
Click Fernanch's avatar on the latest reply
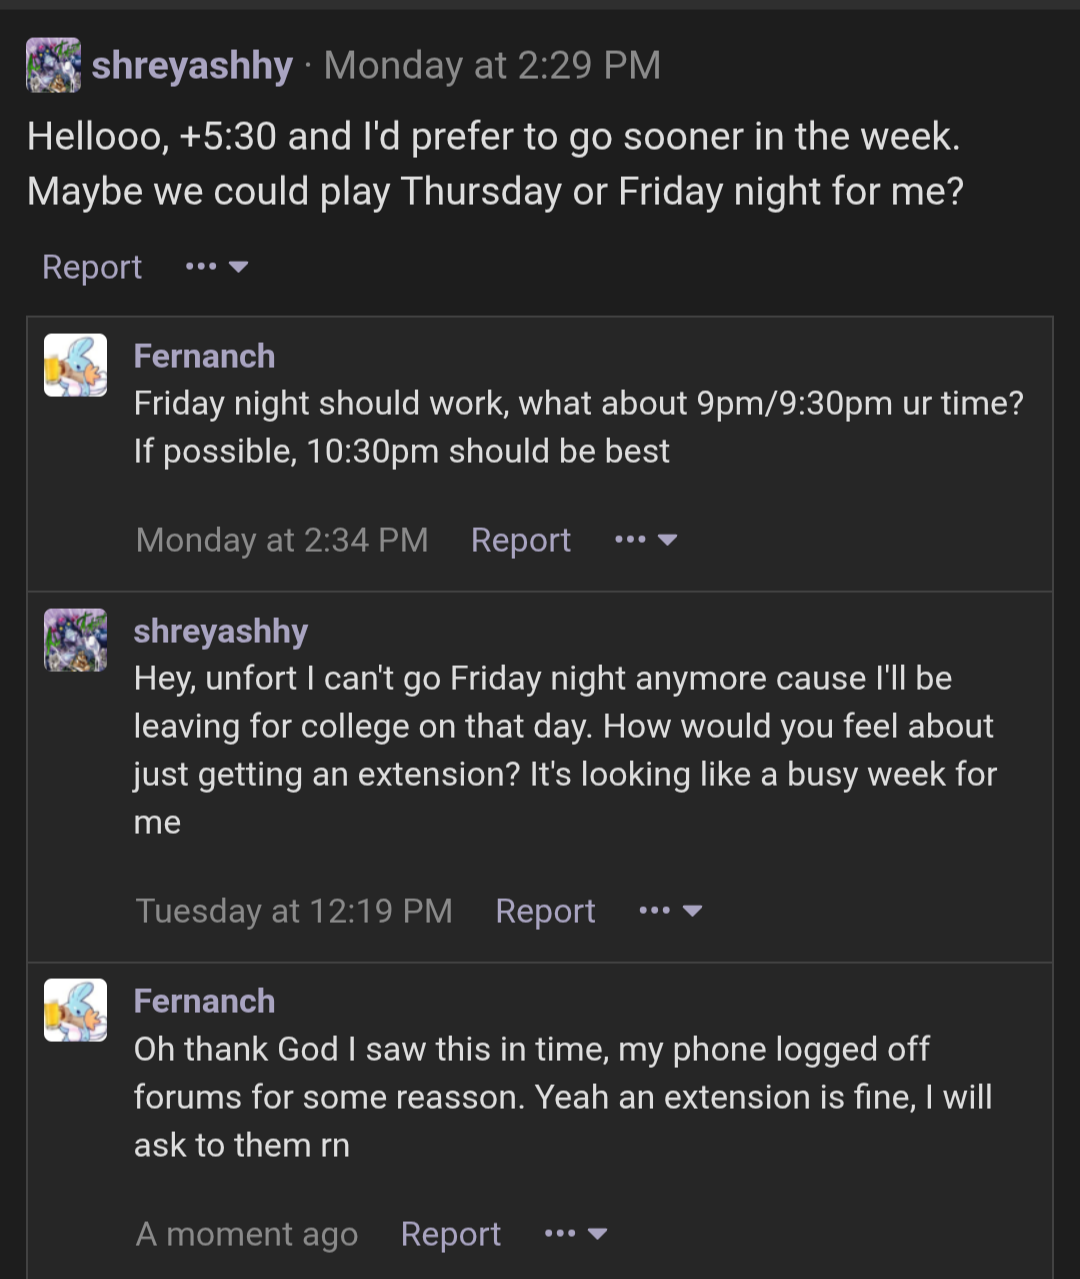click(75, 1010)
